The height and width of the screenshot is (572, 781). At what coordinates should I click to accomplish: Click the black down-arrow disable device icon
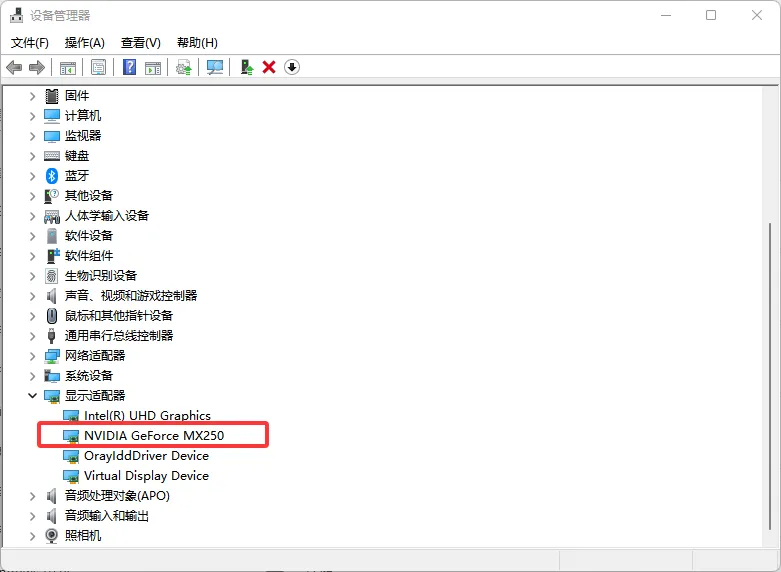tap(292, 67)
